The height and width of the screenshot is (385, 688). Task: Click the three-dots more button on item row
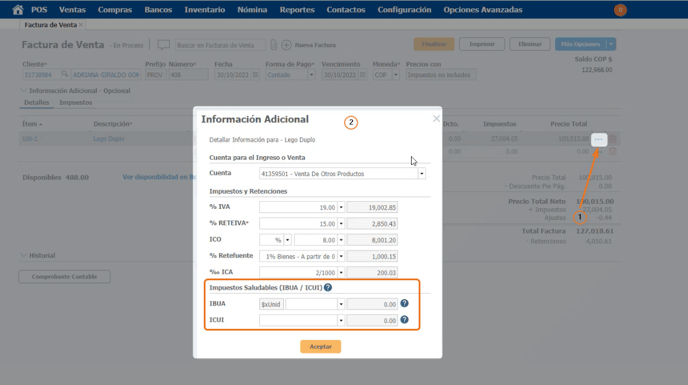599,139
